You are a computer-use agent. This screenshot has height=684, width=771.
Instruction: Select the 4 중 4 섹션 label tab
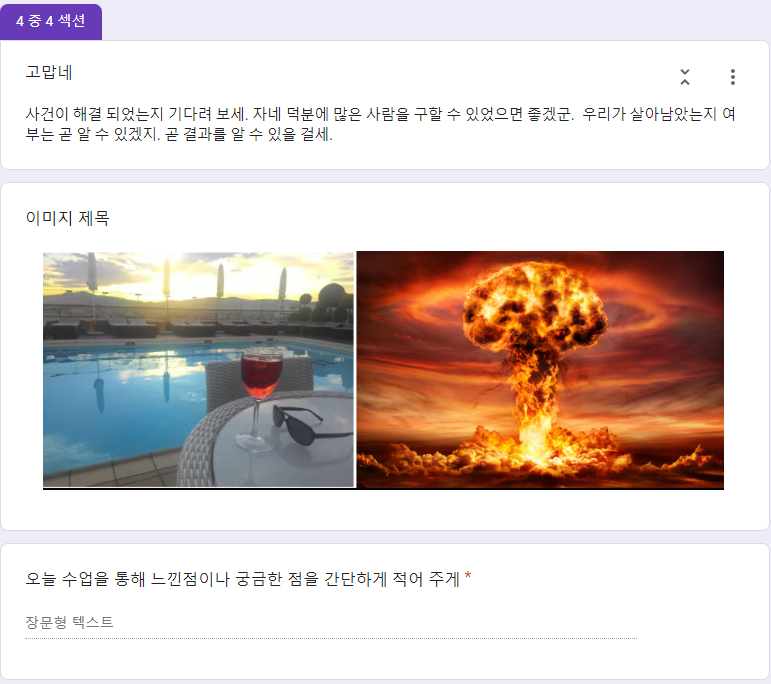coord(51,22)
